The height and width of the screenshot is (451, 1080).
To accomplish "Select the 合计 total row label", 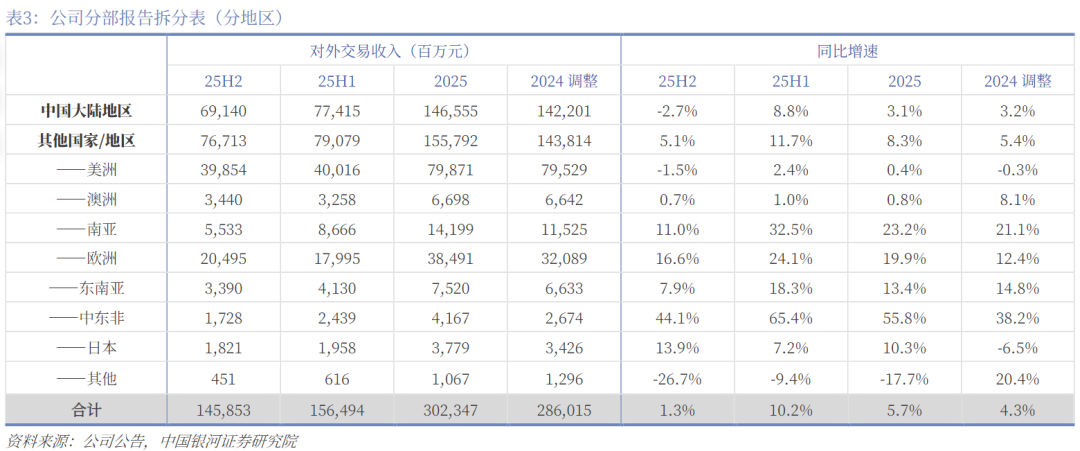I will pyautogui.click(x=86, y=410).
